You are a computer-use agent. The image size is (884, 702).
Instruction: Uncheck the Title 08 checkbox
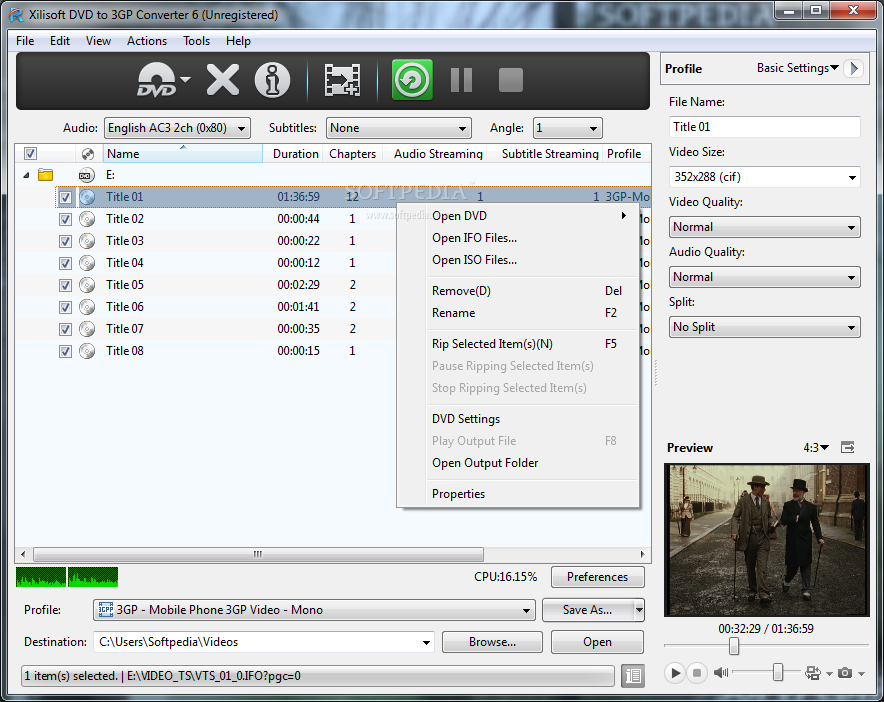click(65, 351)
